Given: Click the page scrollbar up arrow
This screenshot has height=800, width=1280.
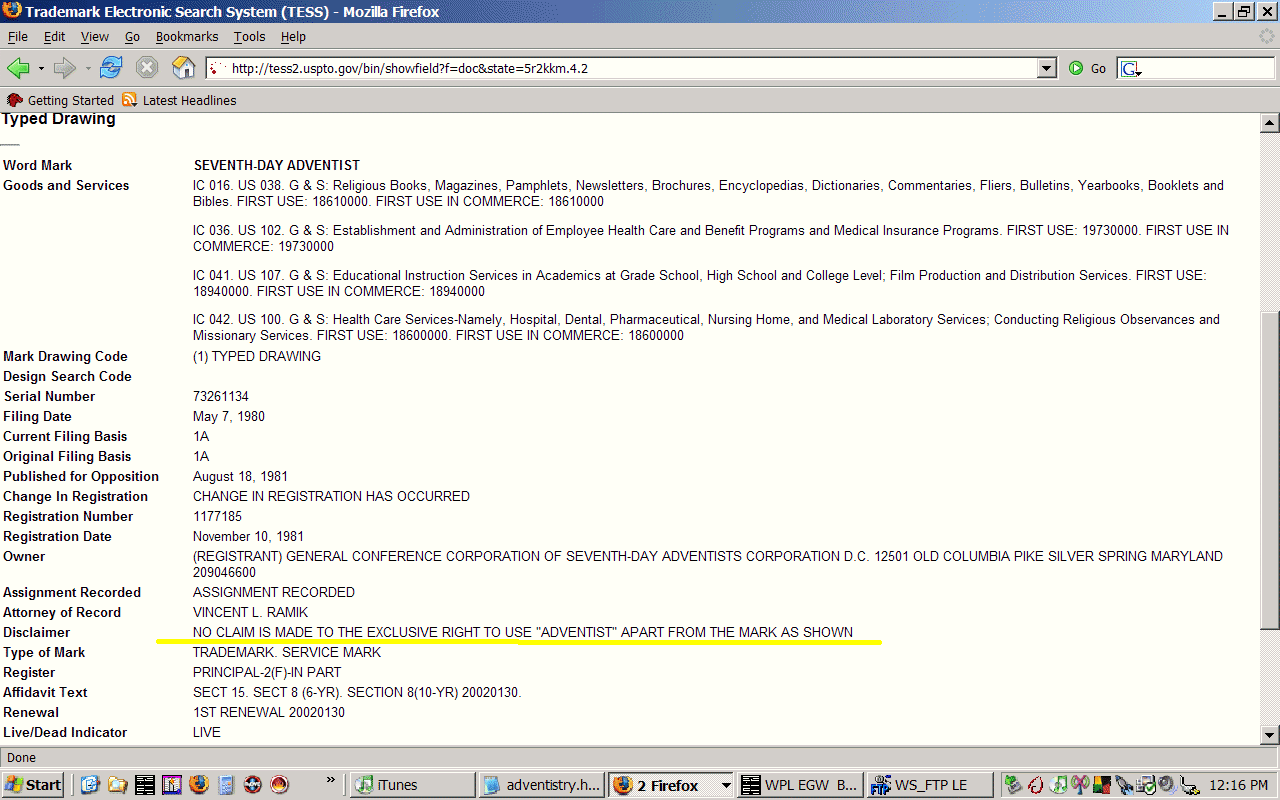Looking at the screenshot, I should [x=1270, y=124].
